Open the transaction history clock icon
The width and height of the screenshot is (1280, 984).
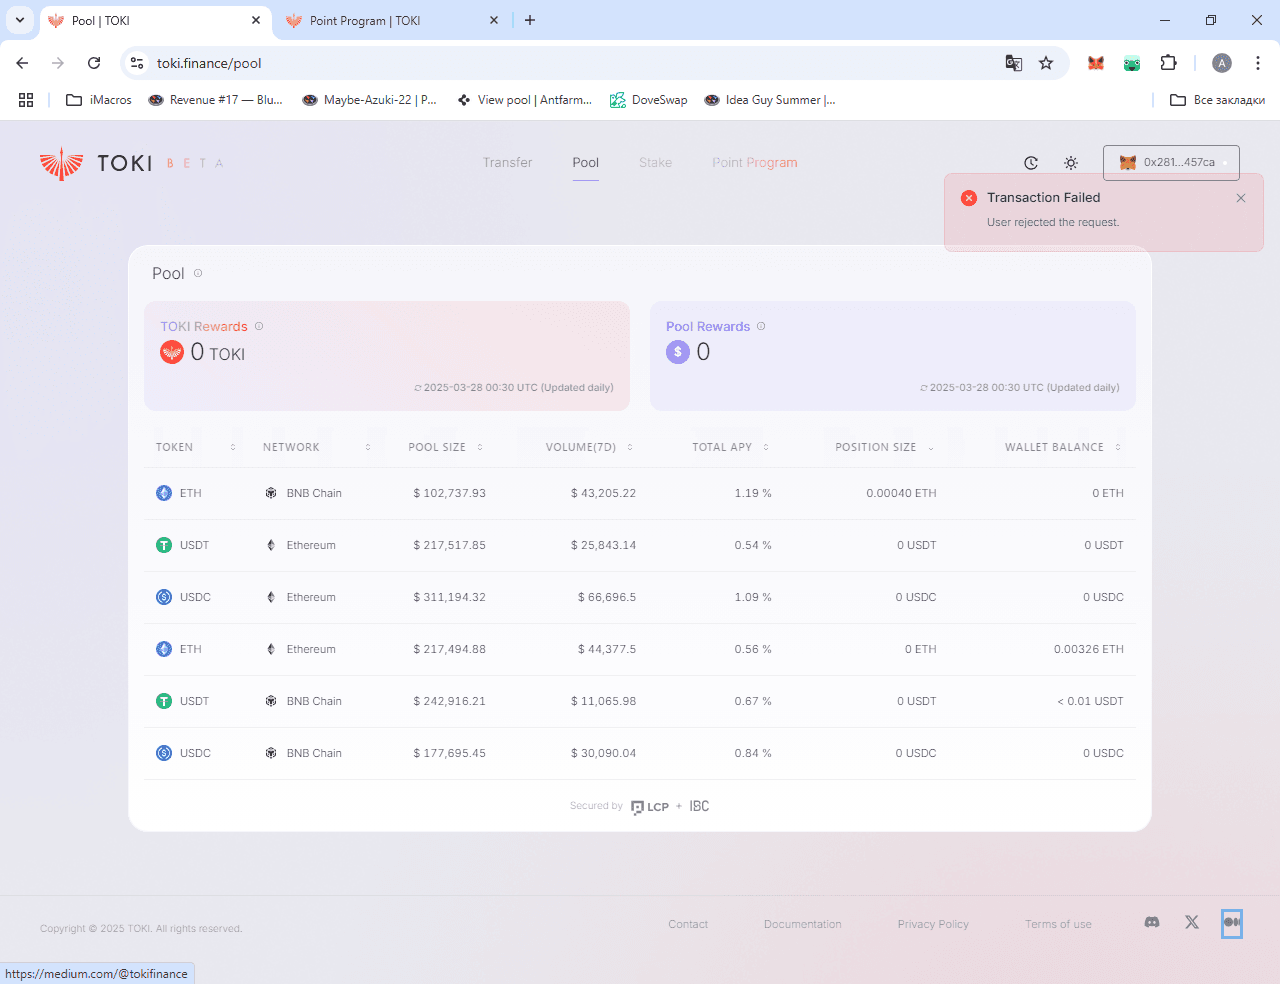pos(1031,163)
